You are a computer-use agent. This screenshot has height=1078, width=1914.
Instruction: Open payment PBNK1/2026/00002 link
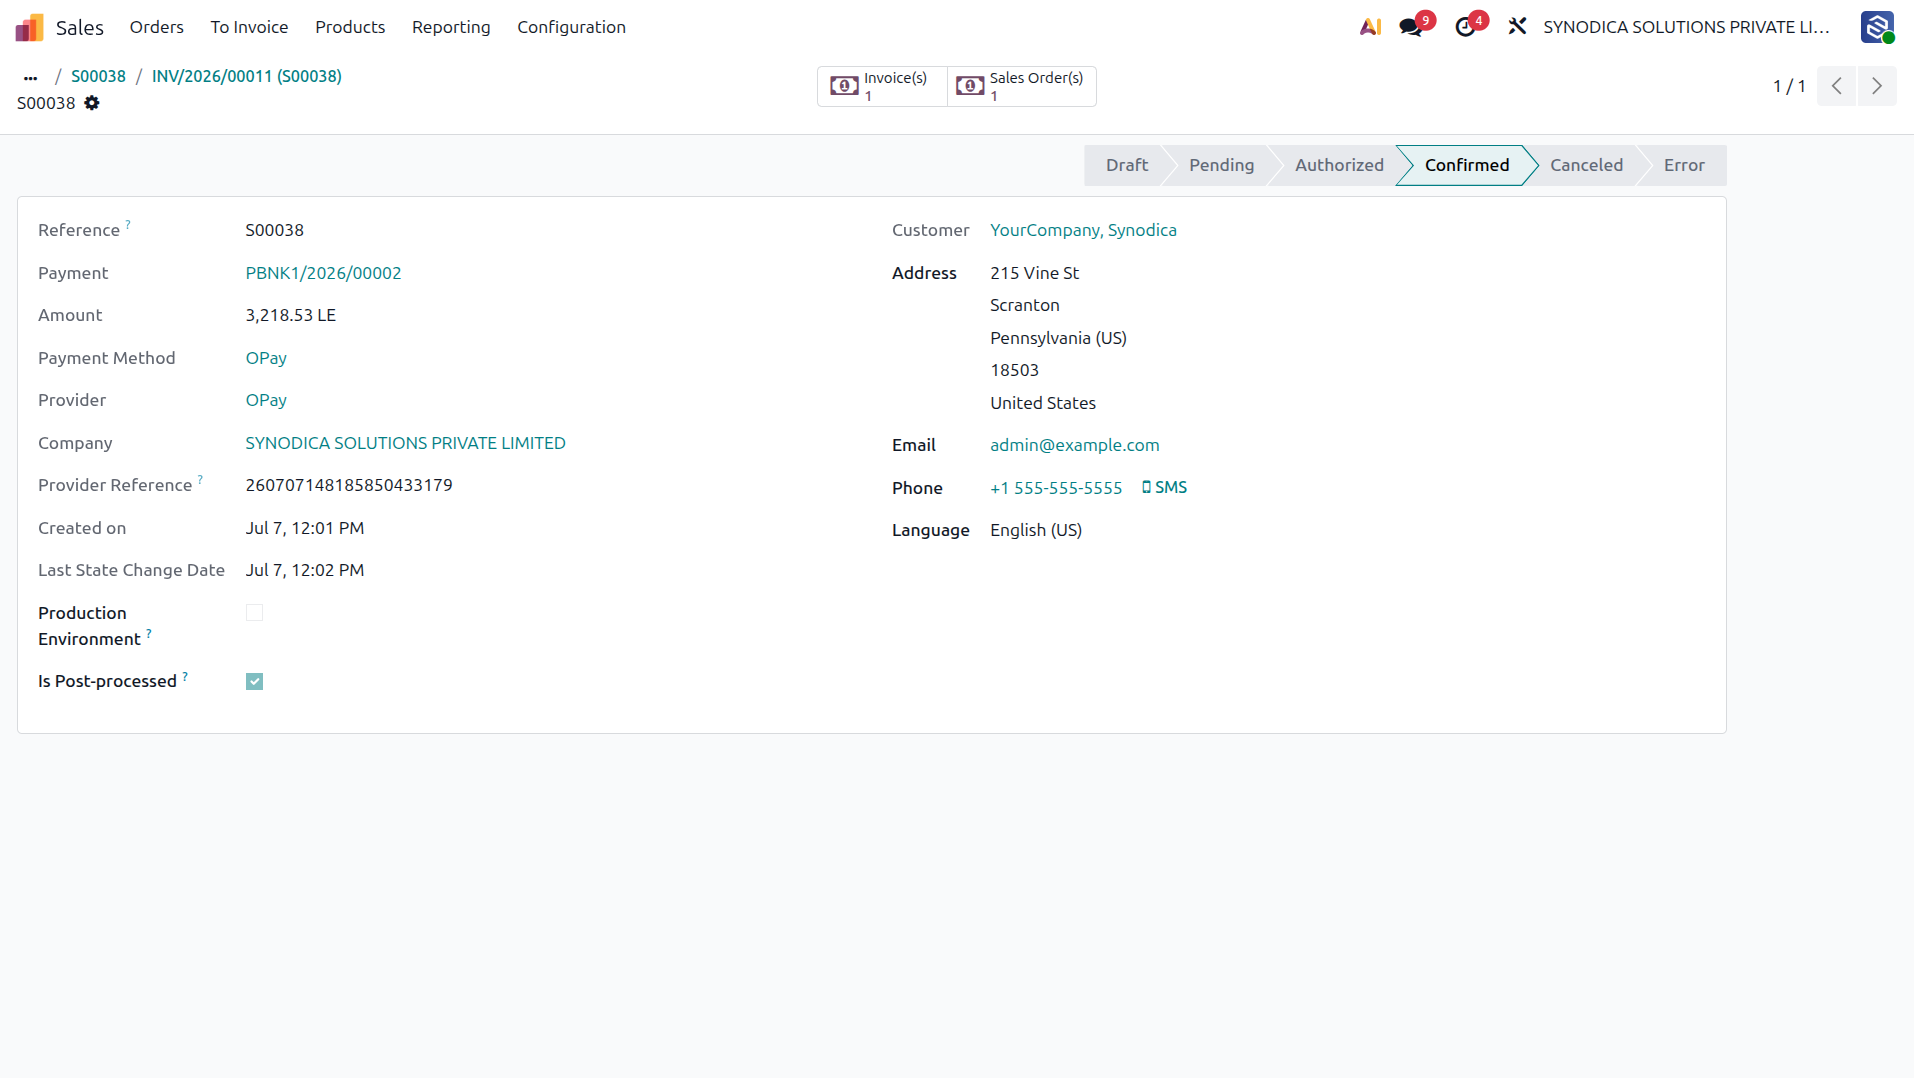click(x=323, y=273)
